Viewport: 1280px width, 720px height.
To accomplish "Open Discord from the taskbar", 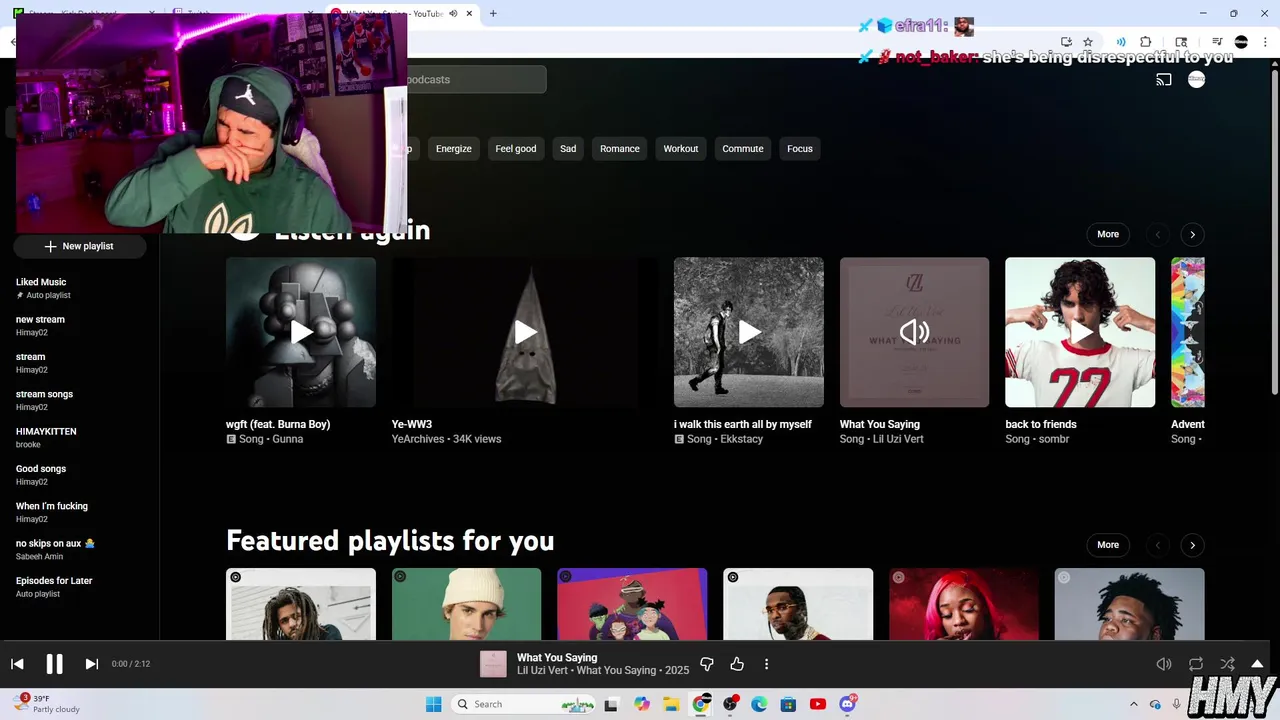I will 848,704.
